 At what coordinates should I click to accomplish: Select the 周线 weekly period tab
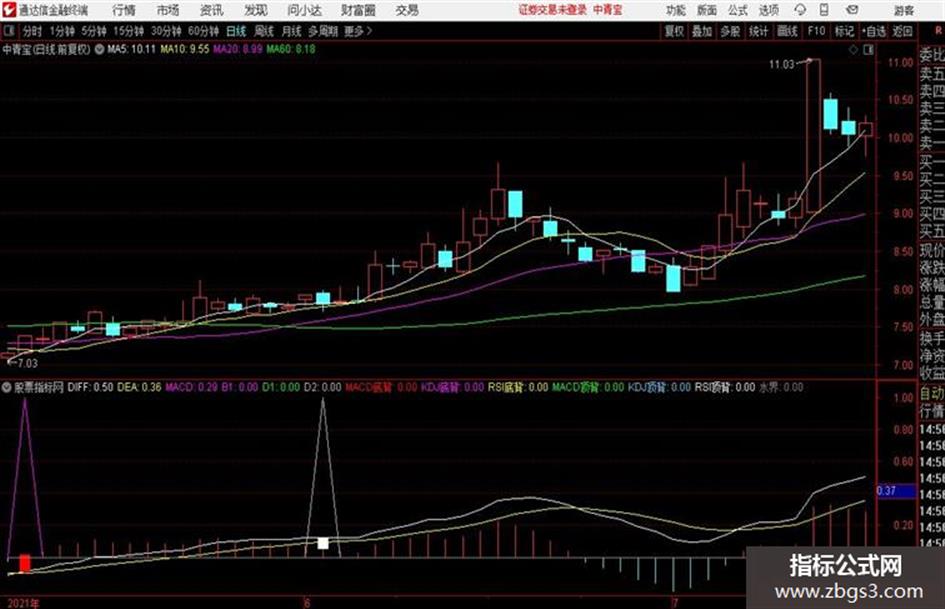[x=264, y=31]
